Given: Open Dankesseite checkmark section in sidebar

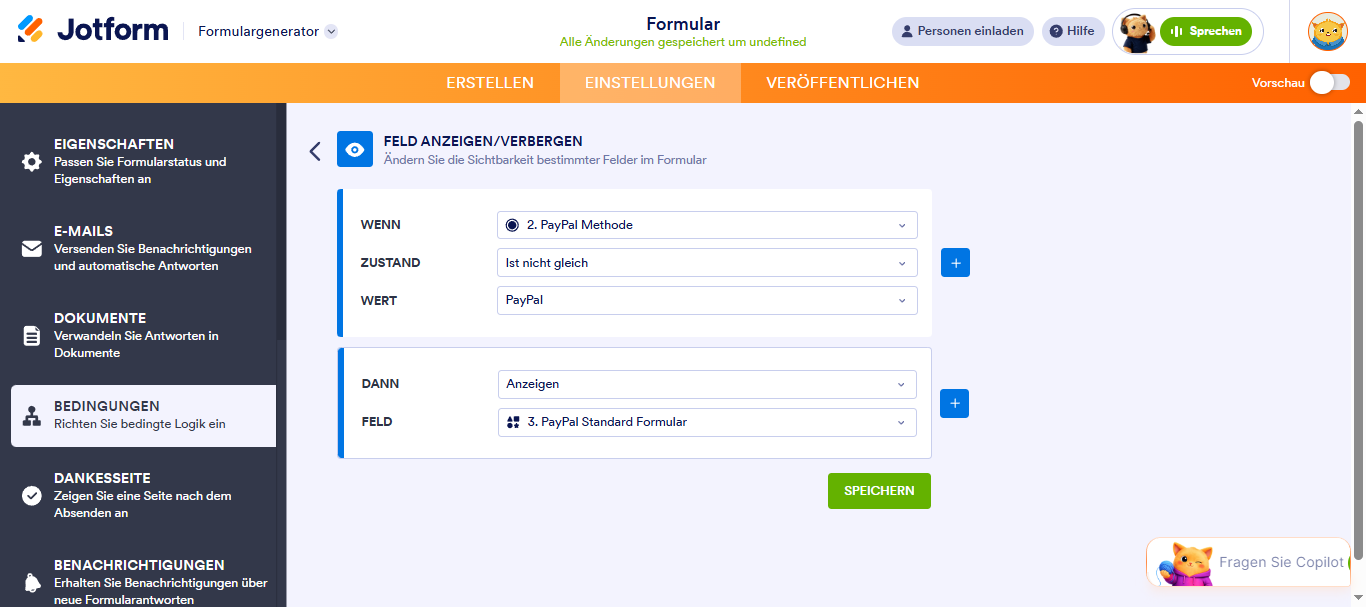Looking at the screenshot, I should tap(143, 495).
